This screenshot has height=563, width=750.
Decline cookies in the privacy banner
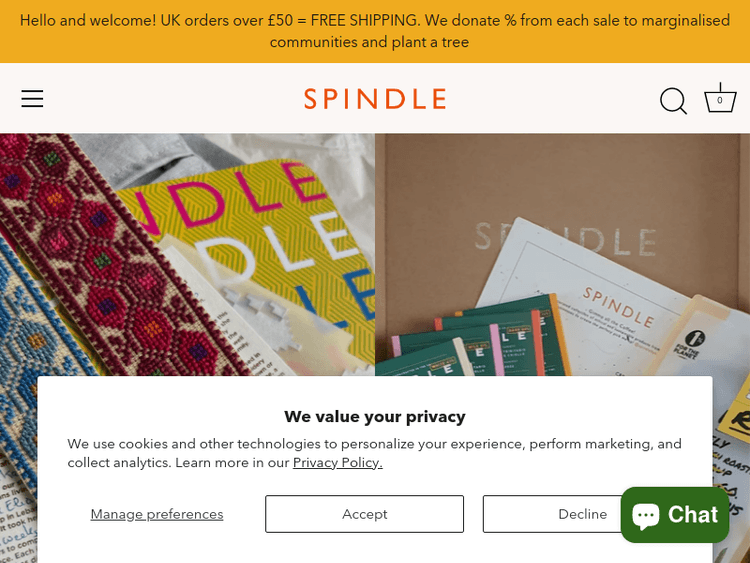[548, 514]
